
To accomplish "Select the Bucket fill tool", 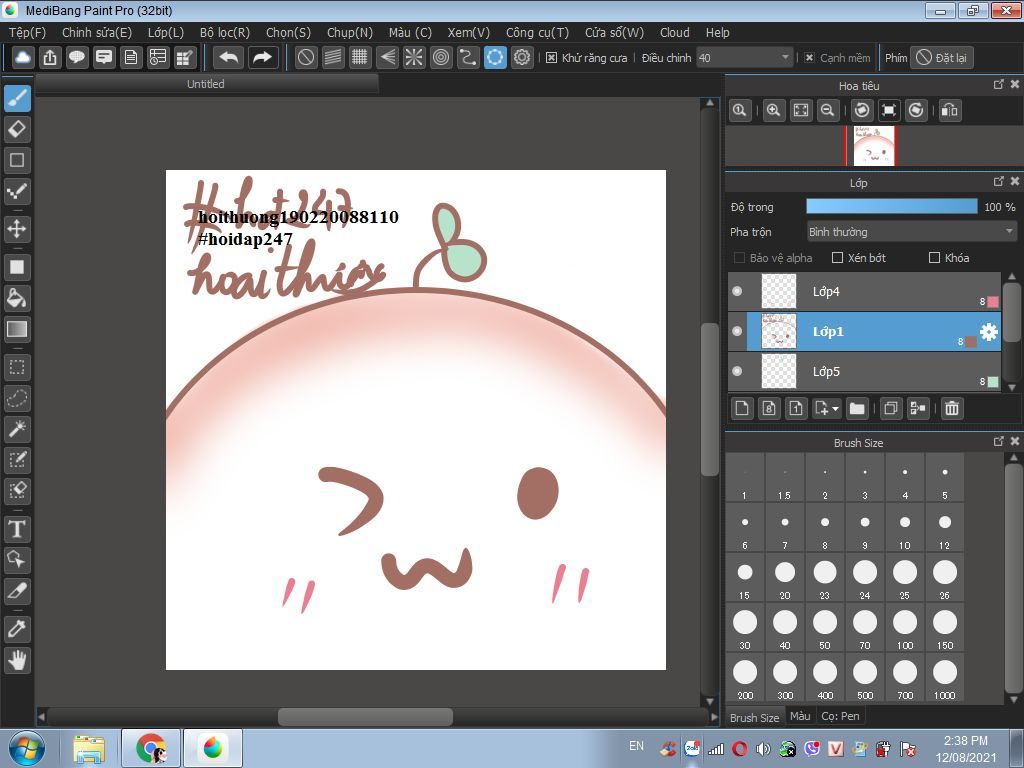I will point(17,298).
